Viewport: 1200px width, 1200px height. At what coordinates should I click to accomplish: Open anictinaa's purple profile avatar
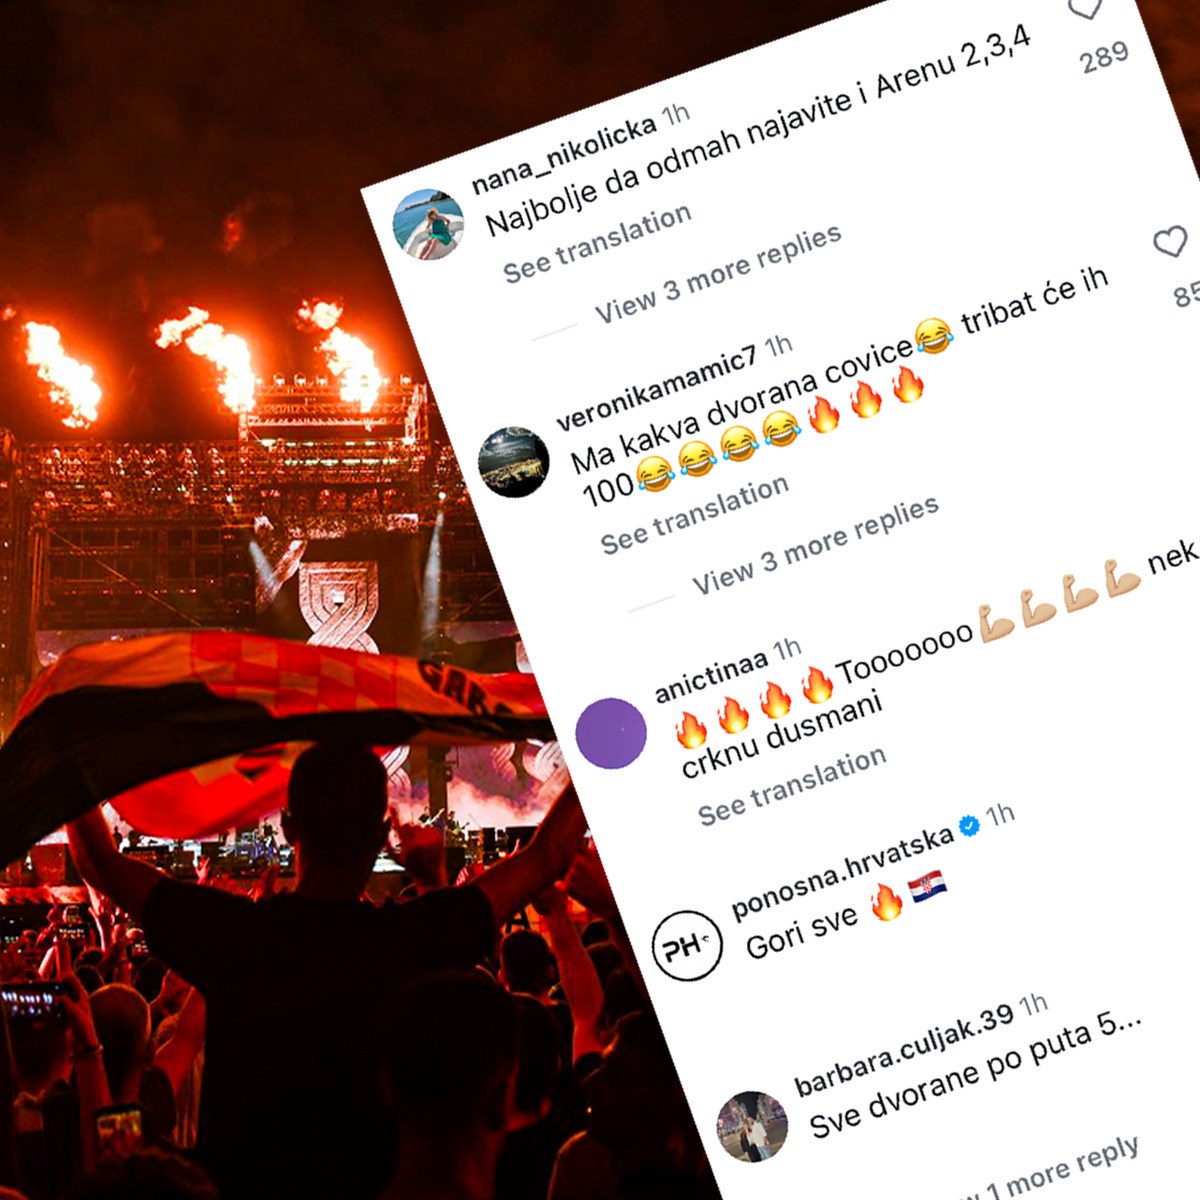pos(611,733)
